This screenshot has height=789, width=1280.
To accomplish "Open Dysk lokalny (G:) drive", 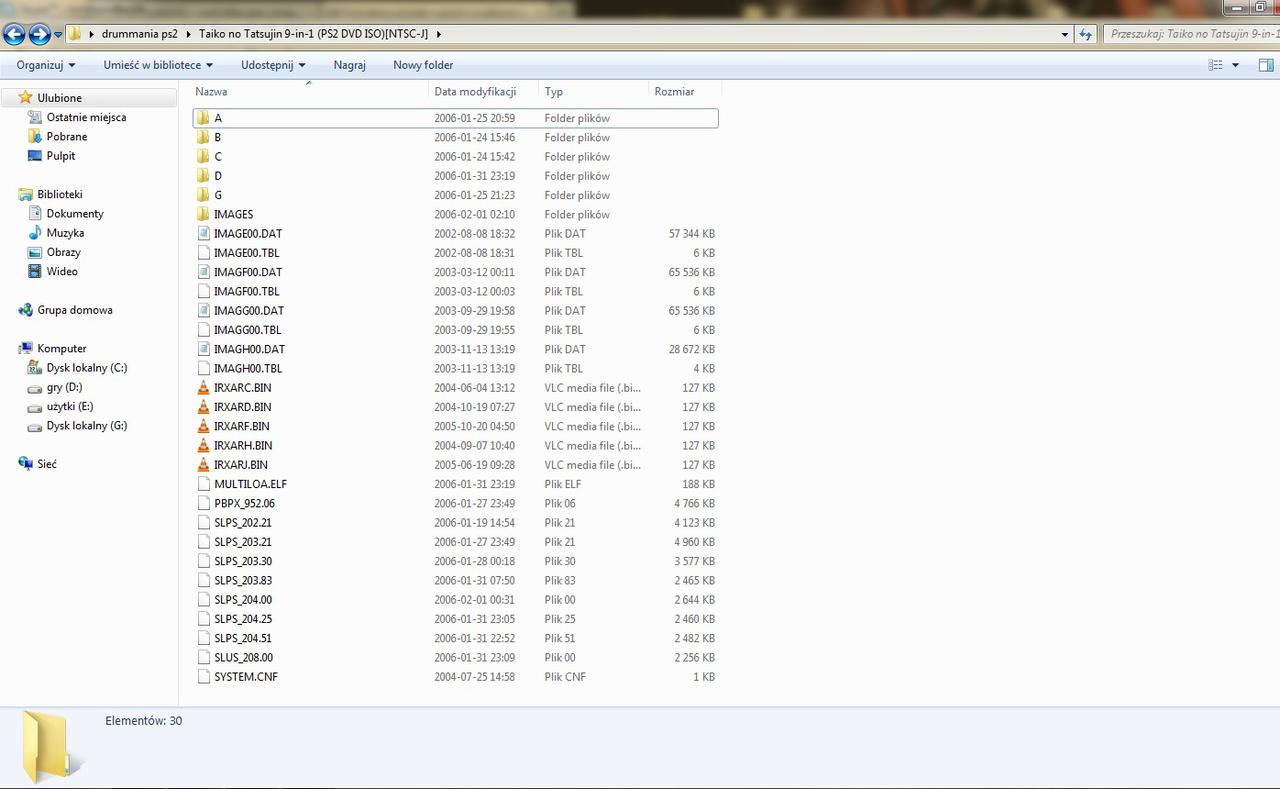I will [x=86, y=425].
